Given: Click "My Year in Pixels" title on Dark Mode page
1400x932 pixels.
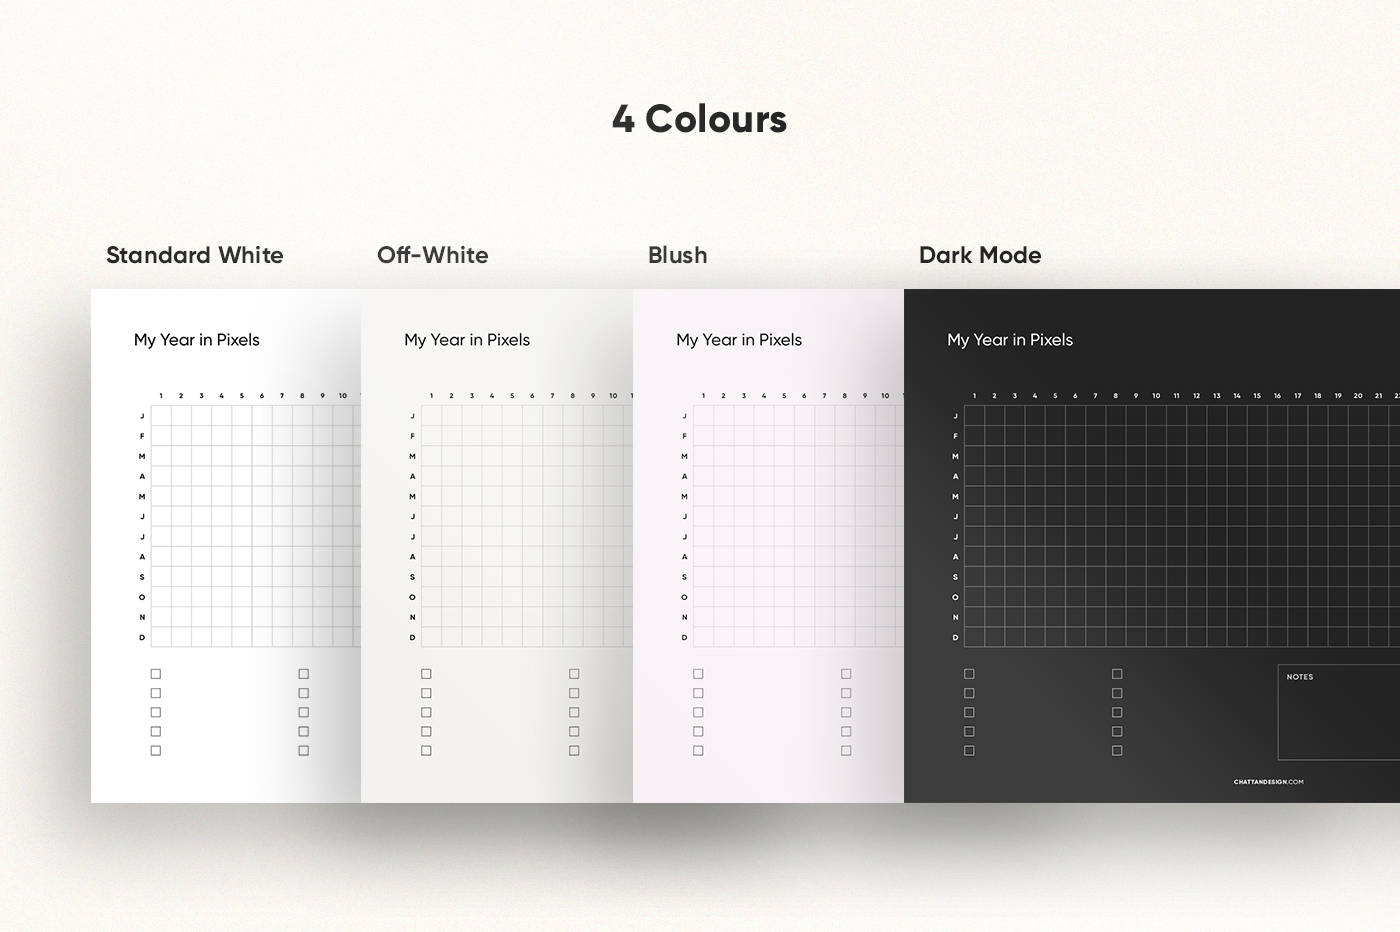Looking at the screenshot, I should (x=1009, y=340).
